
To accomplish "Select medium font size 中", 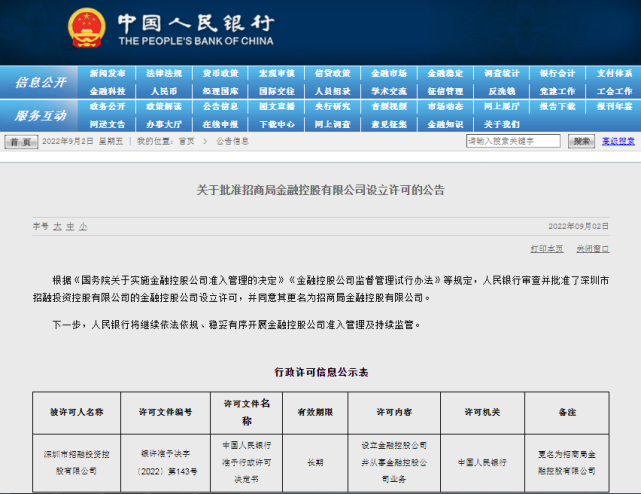I will pyautogui.click(x=70, y=227).
